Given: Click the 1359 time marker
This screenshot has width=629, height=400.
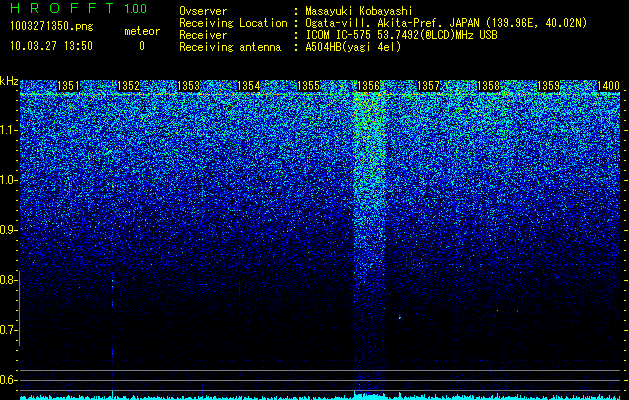Looking at the screenshot, I should [x=548, y=86].
